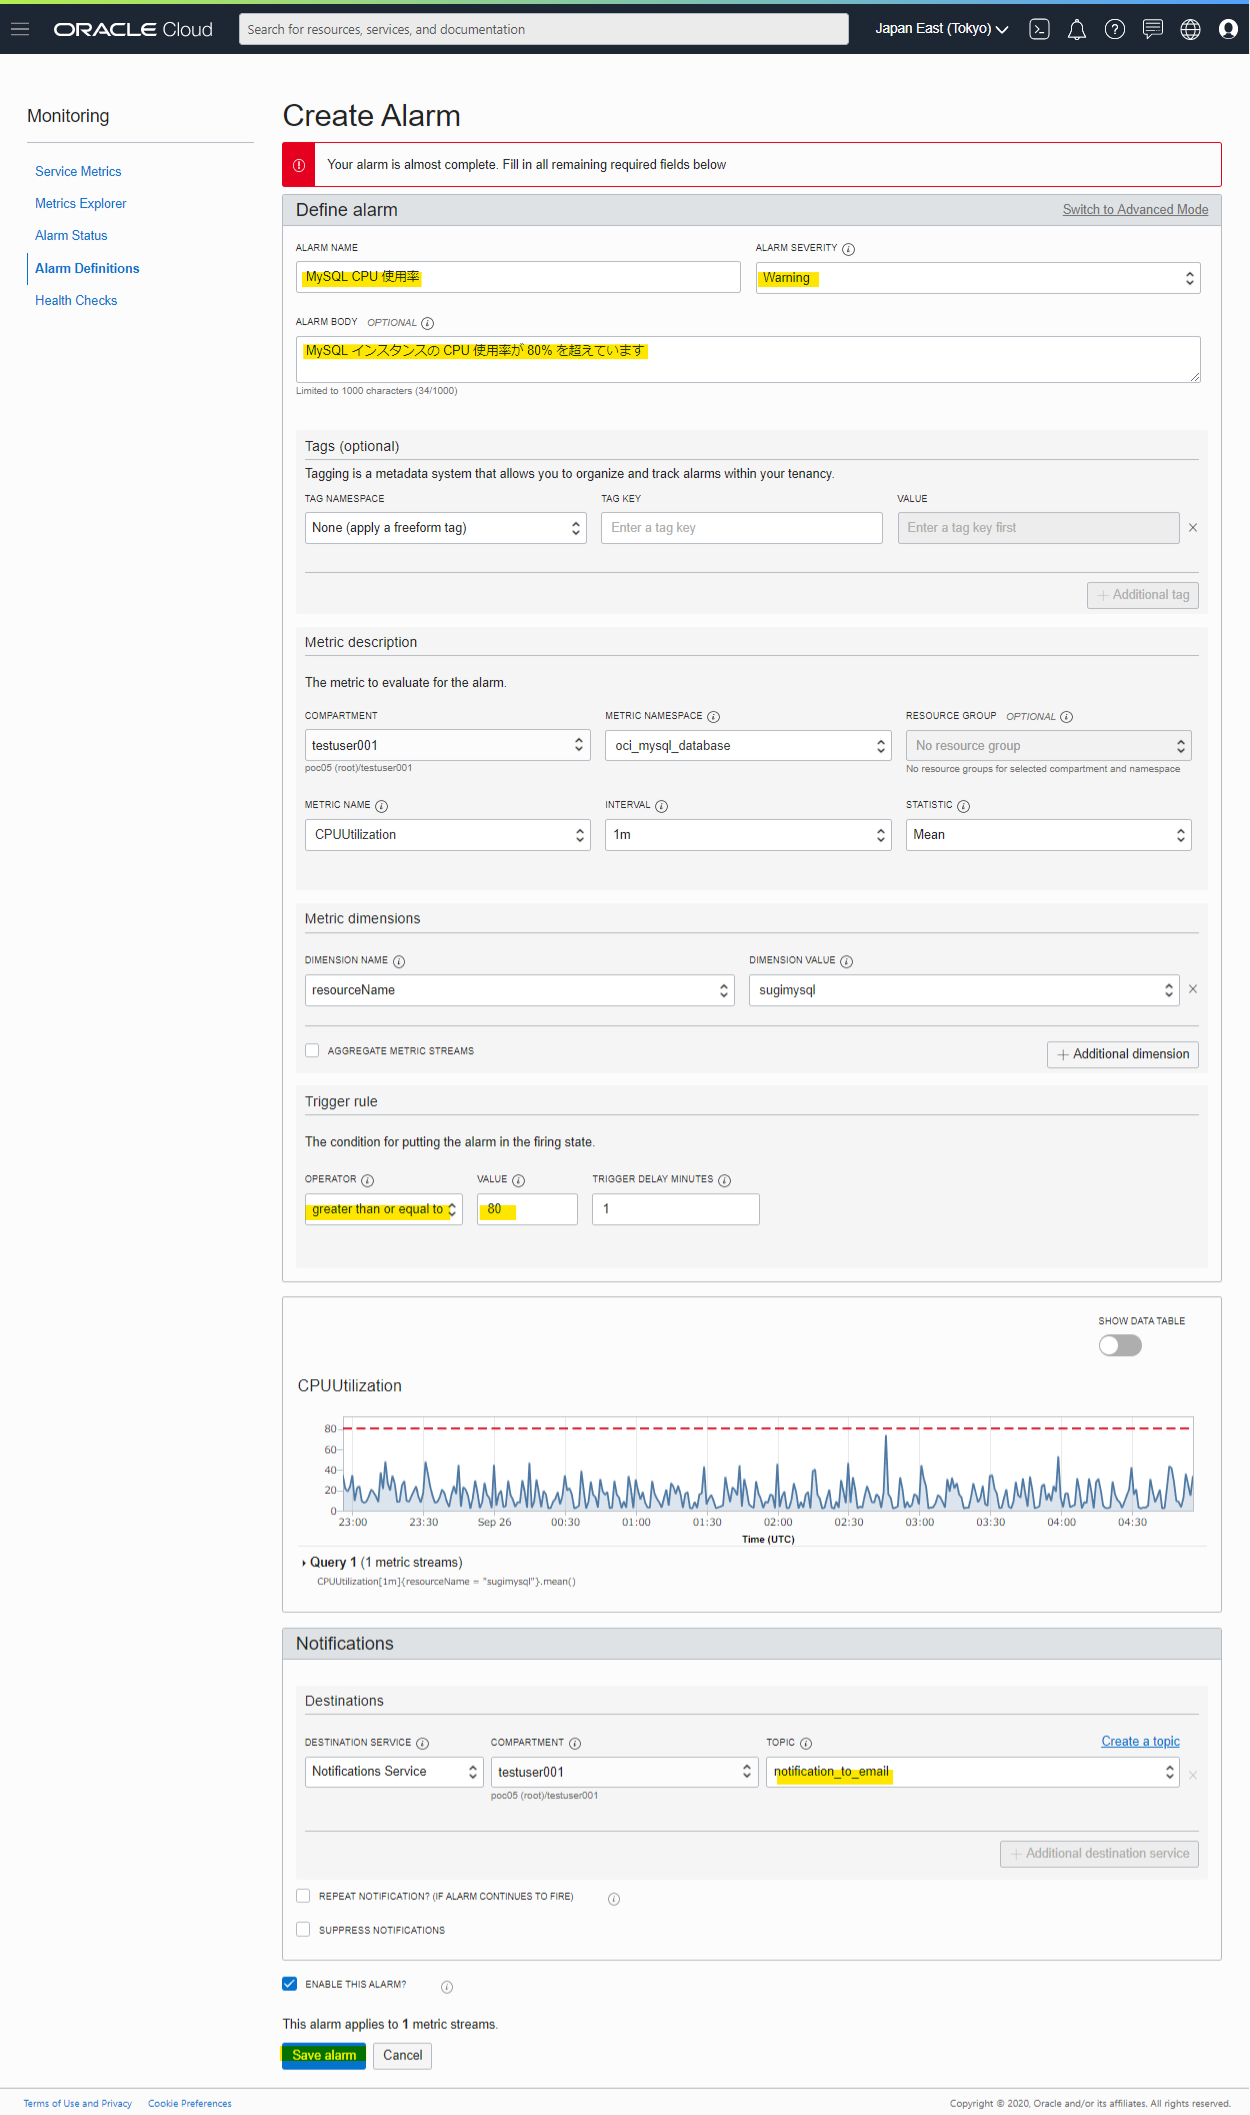Click info icon next to Alarm Severity
The image size is (1250, 2115).
pyautogui.click(x=848, y=249)
